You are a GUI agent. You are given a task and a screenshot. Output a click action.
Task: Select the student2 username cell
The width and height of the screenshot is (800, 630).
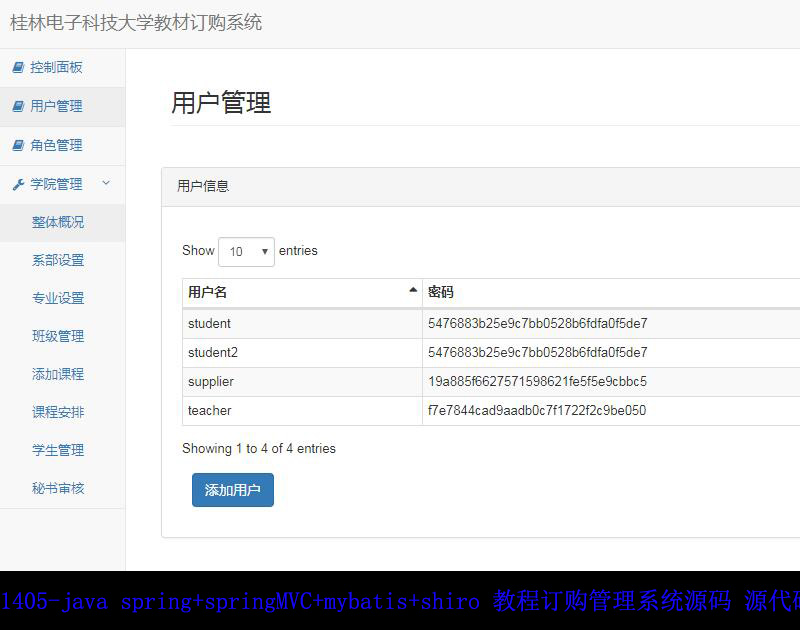pos(302,352)
